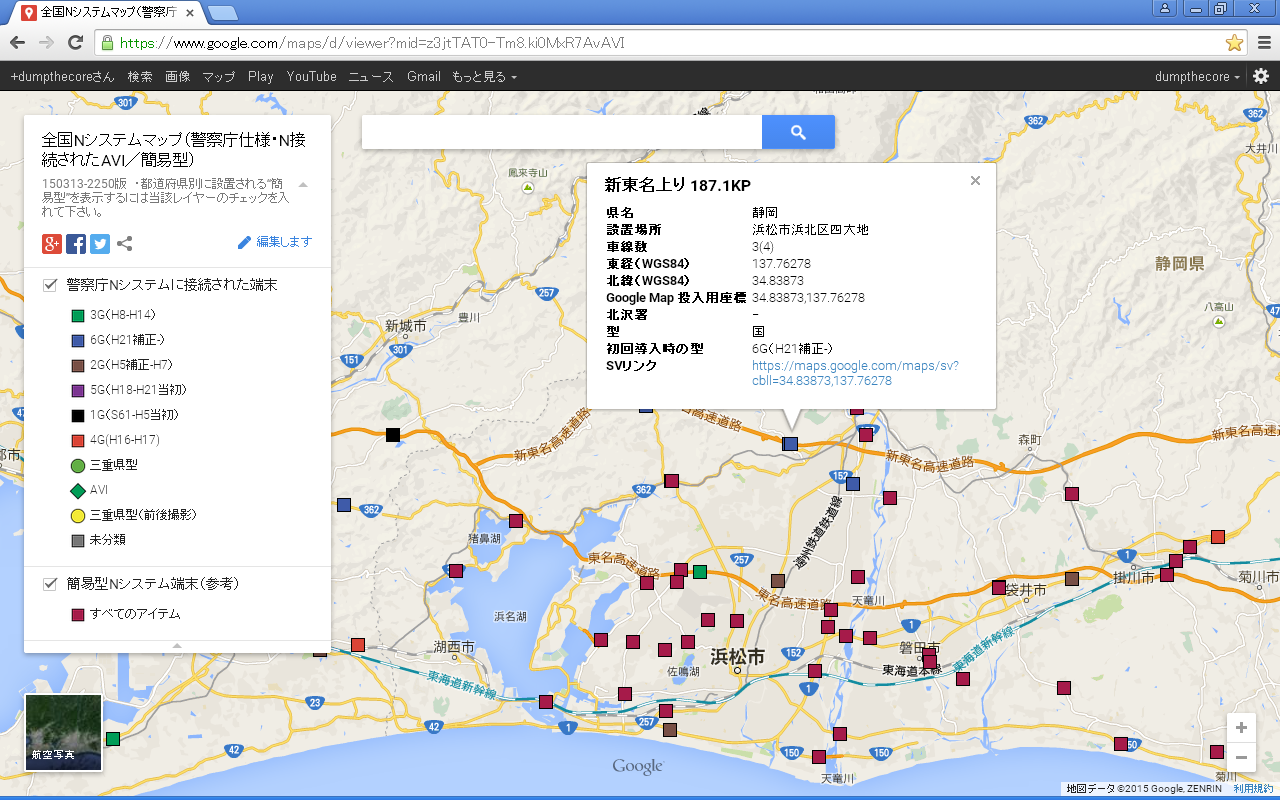This screenshot has height=800, width=1280.
Task: Open Gmail in Google bar
Action: click(424, 76)
